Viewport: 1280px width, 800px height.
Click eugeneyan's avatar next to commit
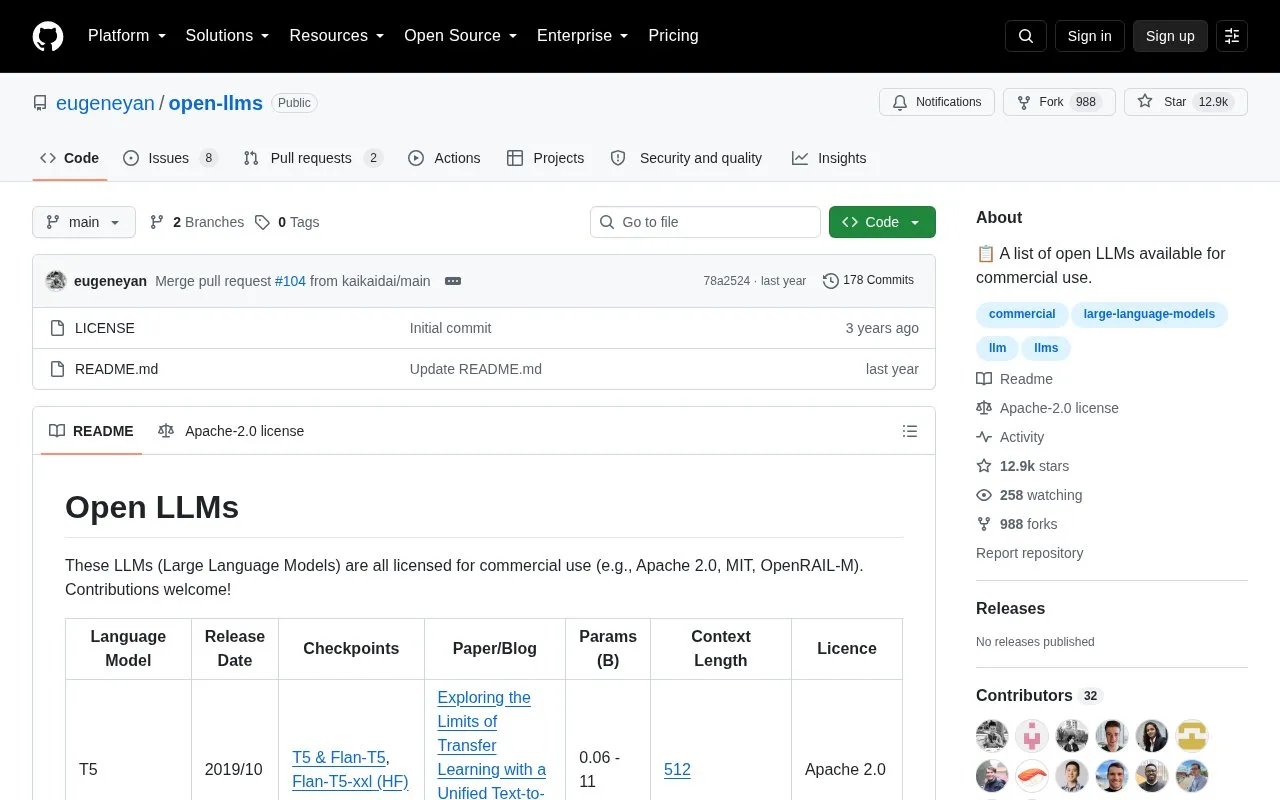[56, 281]
